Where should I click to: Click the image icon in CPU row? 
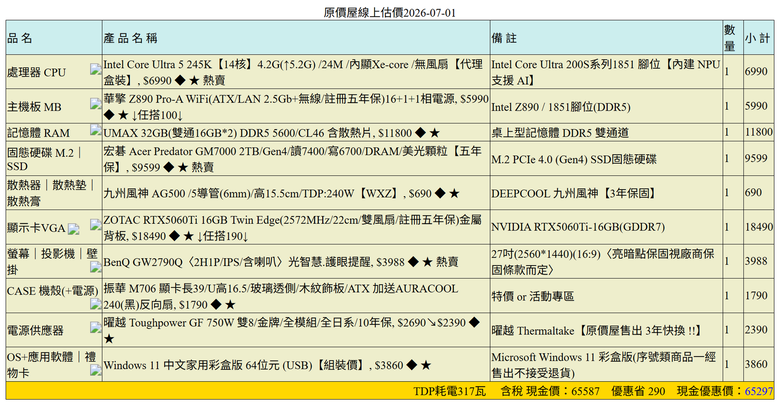coord(96,69)
